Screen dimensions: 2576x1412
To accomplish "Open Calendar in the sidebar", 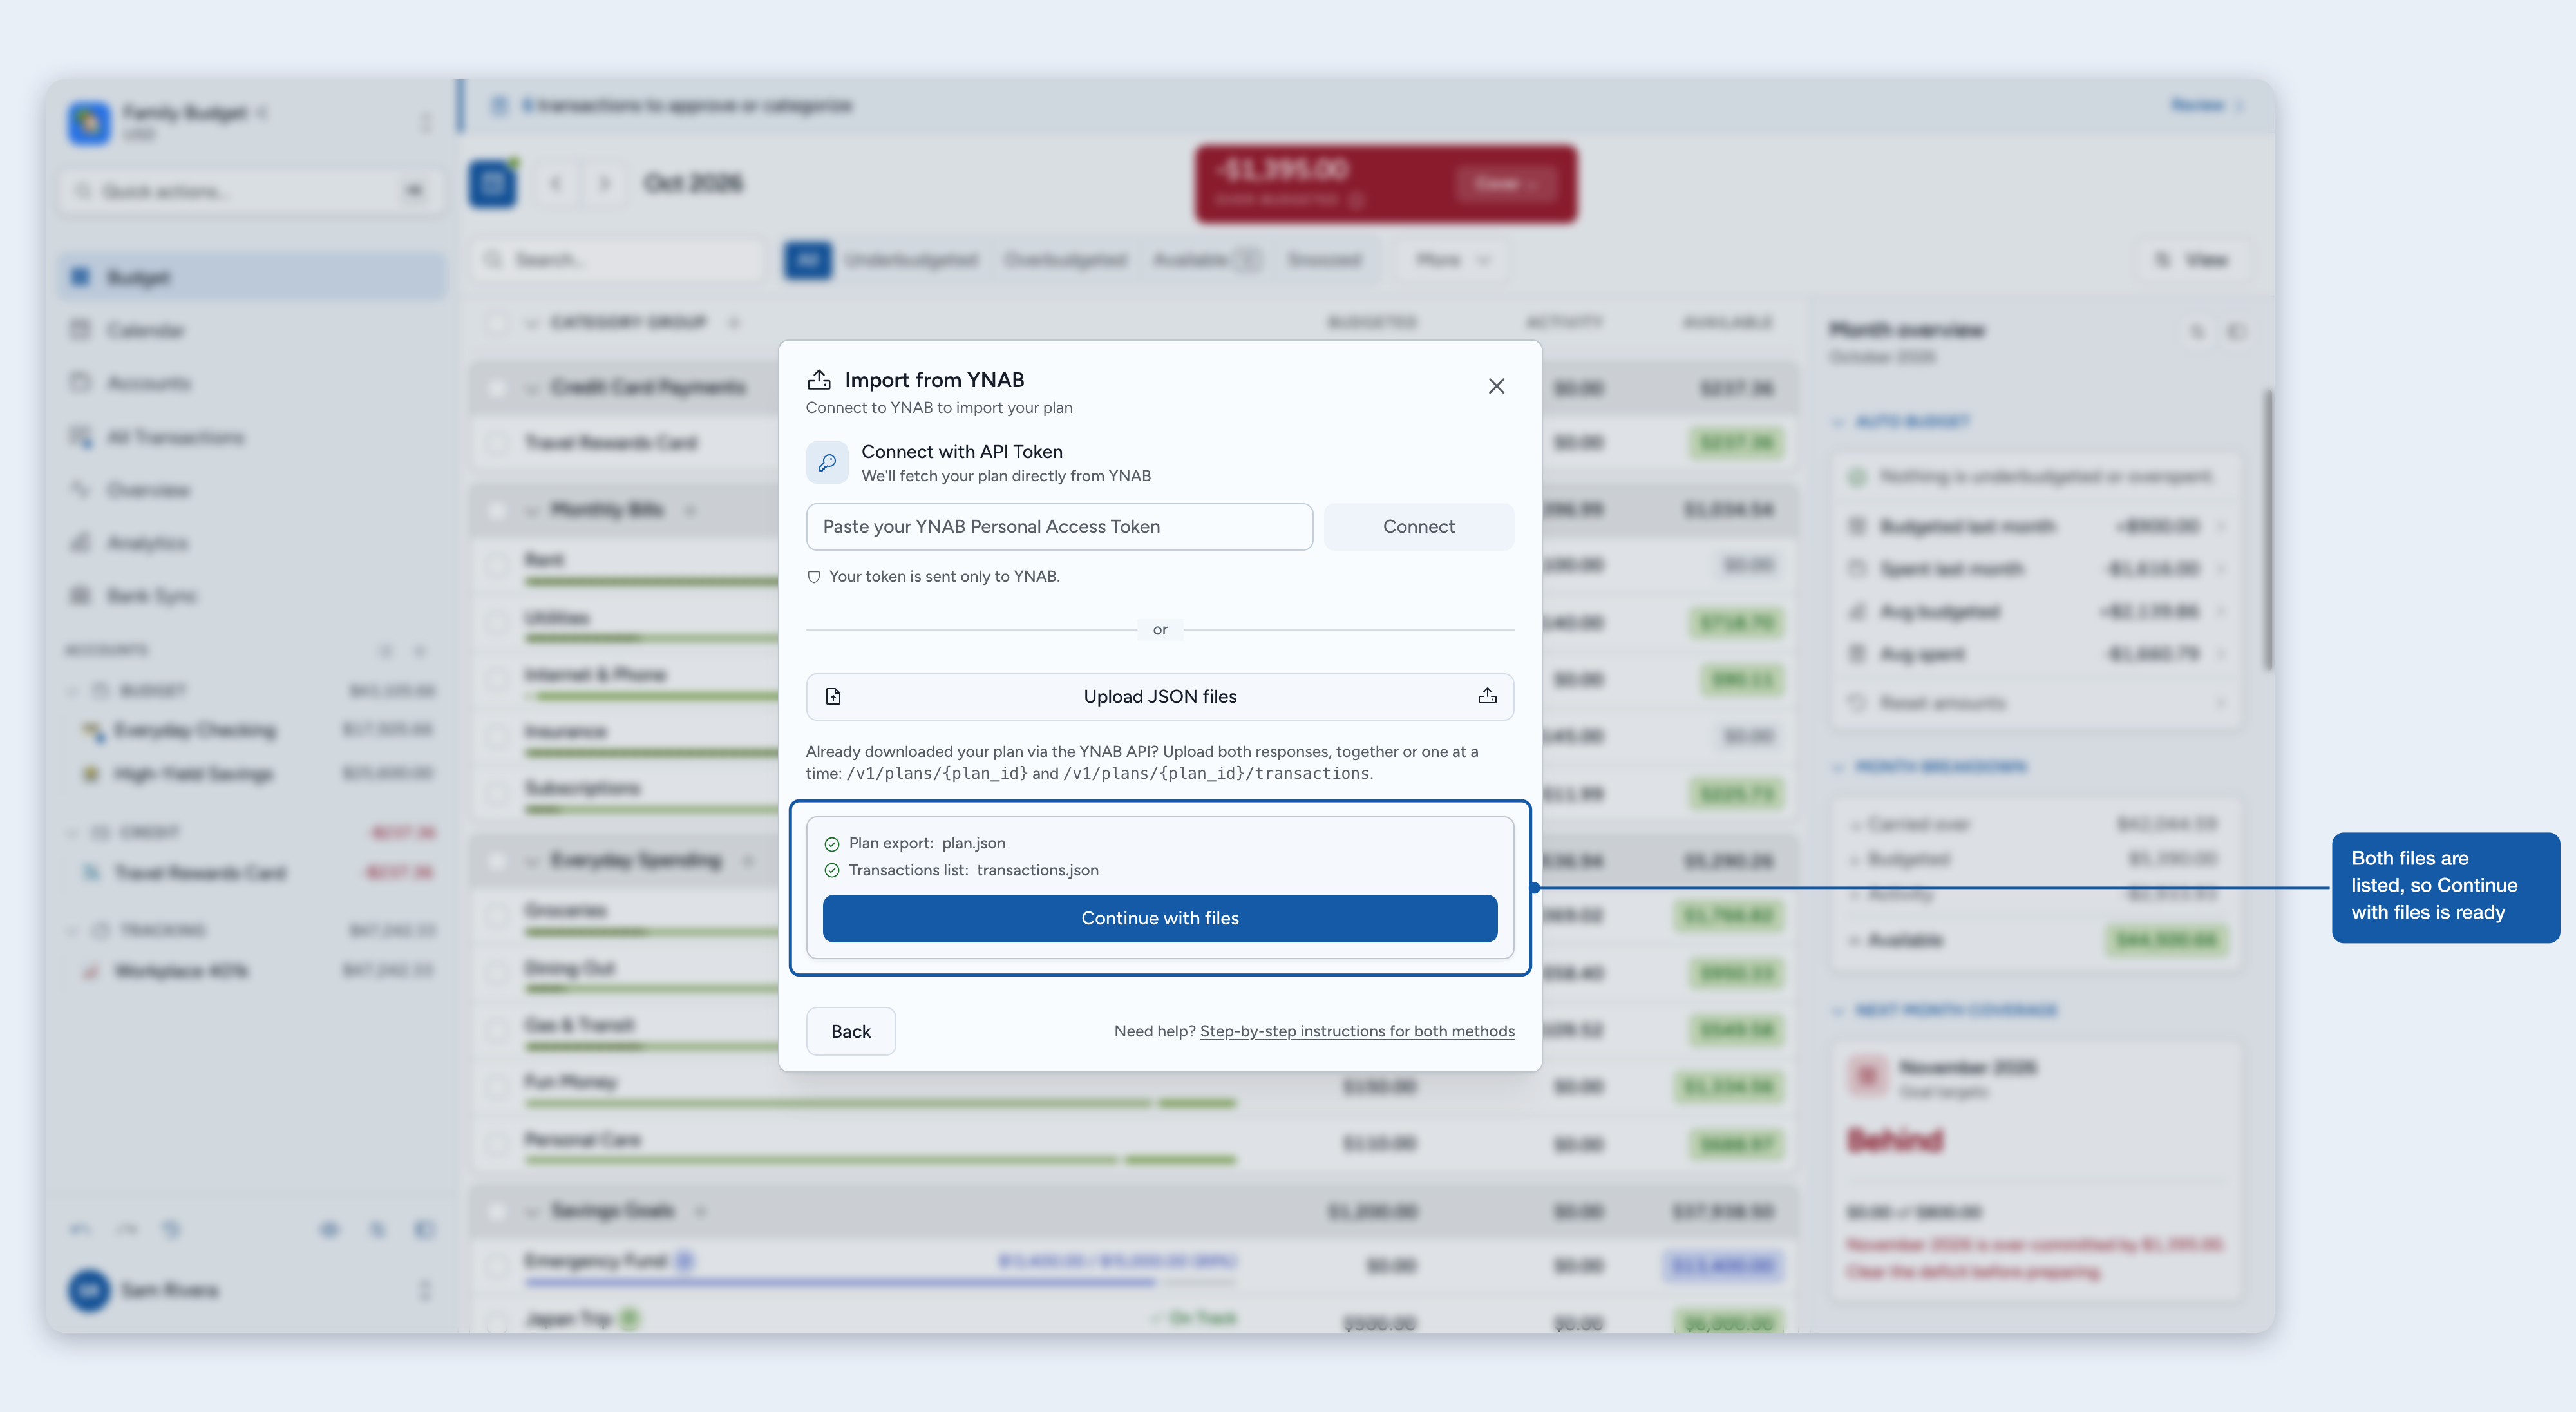I will [x=252, y=330].
